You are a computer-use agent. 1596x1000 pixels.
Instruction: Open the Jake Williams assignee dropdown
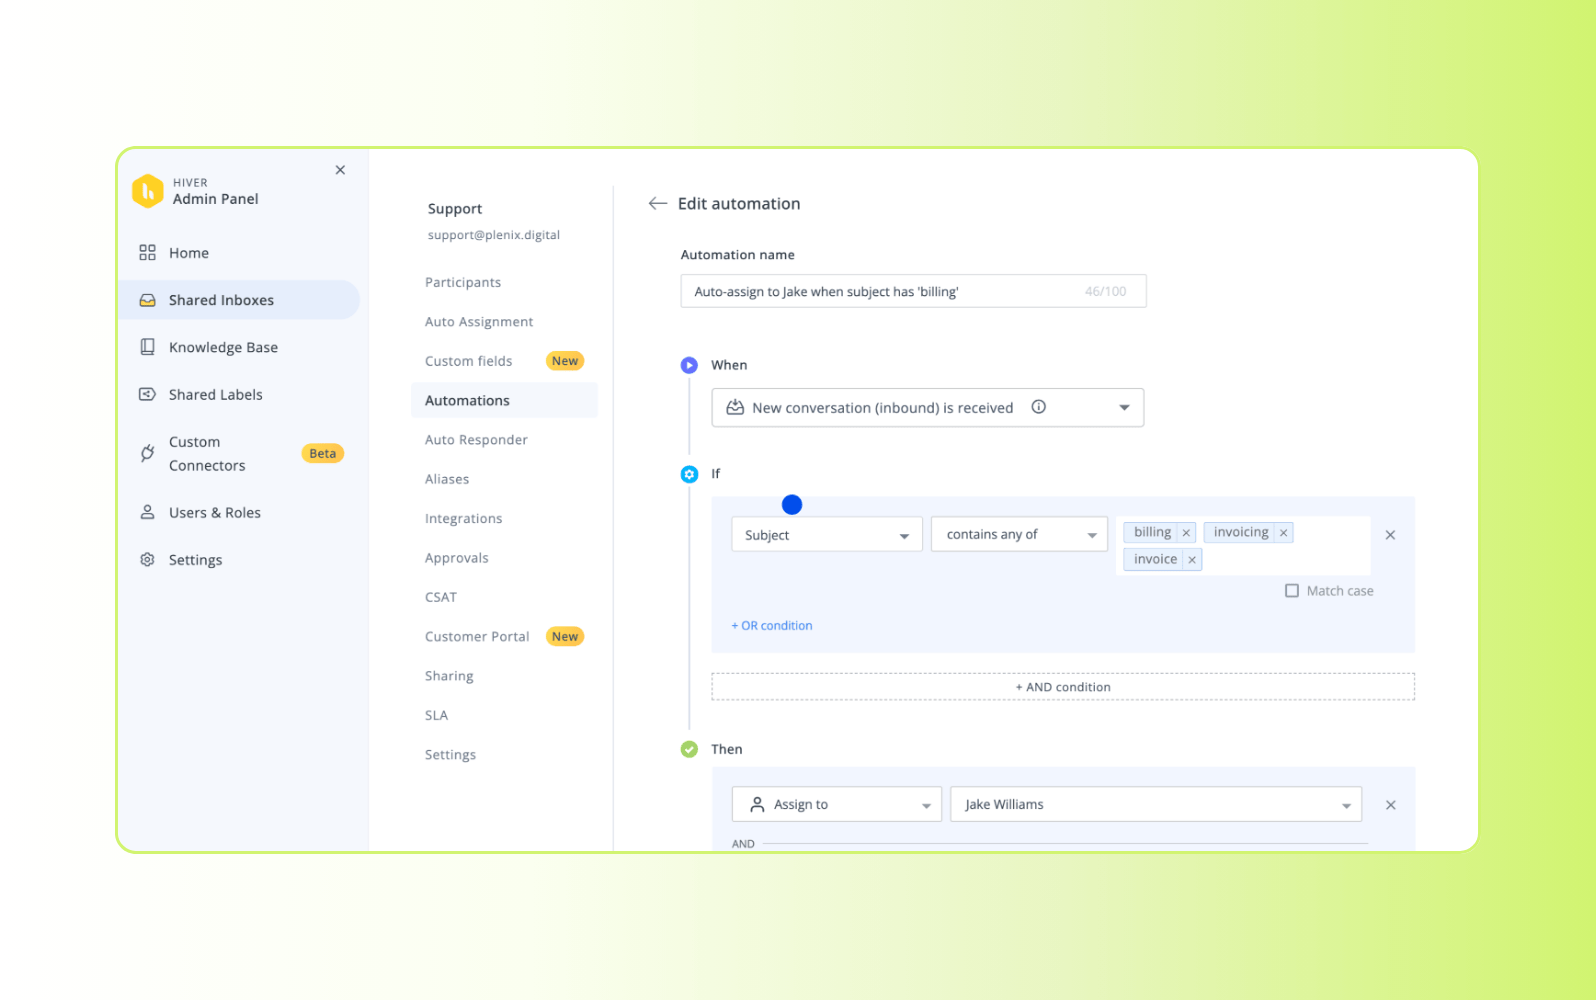click(x=1156, y=804)
